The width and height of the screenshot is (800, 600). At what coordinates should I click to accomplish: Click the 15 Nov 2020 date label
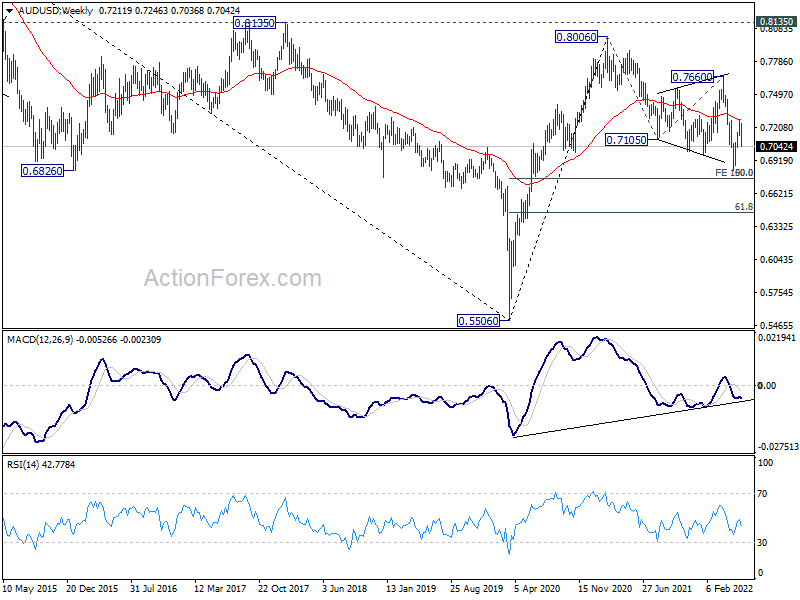pyautogui.click(x=604, y=589)
